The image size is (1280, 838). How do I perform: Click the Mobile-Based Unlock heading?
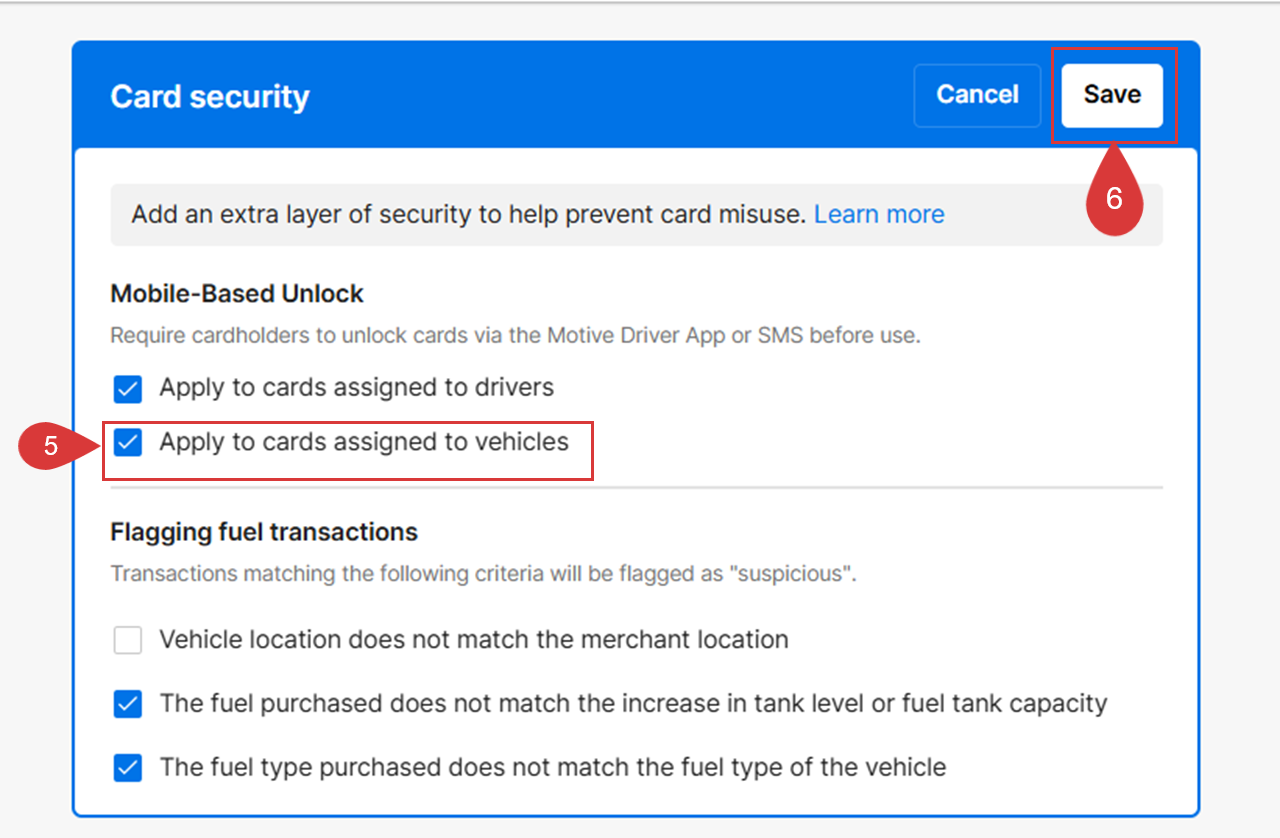pos(237,294)
